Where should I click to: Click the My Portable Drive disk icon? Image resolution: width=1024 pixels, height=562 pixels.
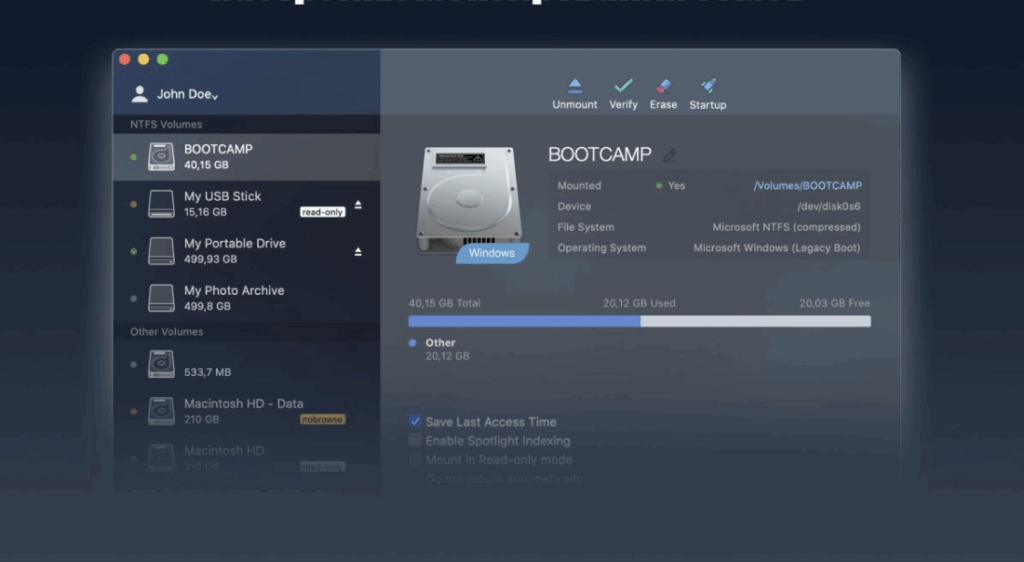tap(161, 251)
